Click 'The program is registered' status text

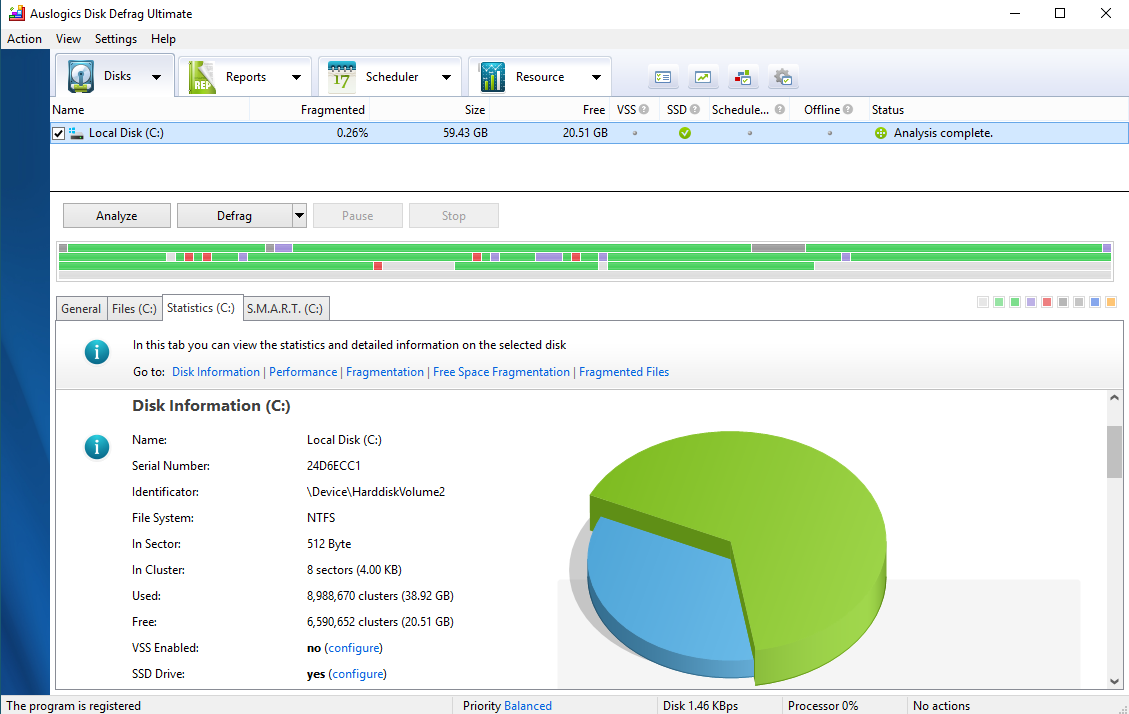(x=73, y=706)
